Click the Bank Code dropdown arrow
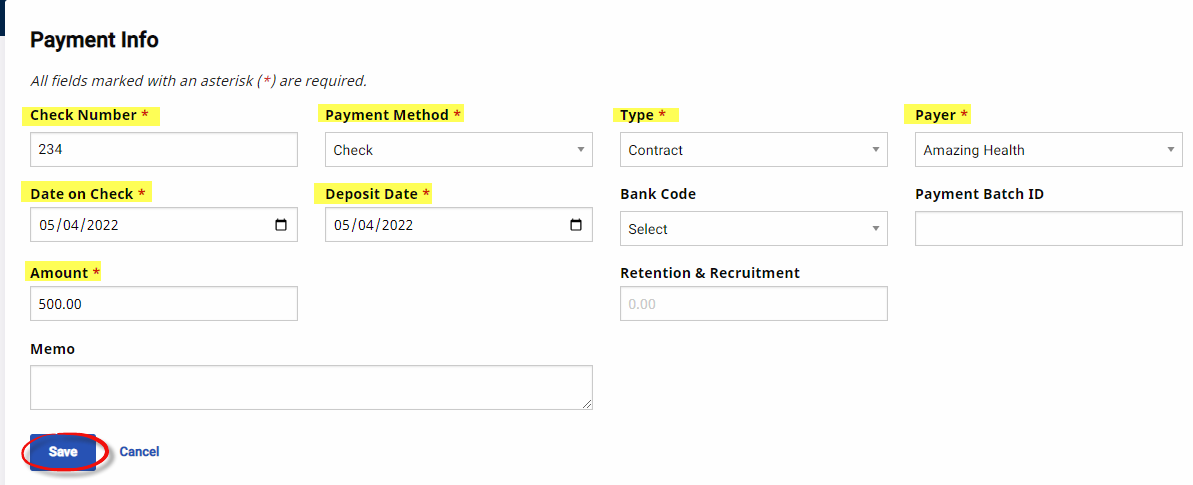 click(x=876, y=228)
